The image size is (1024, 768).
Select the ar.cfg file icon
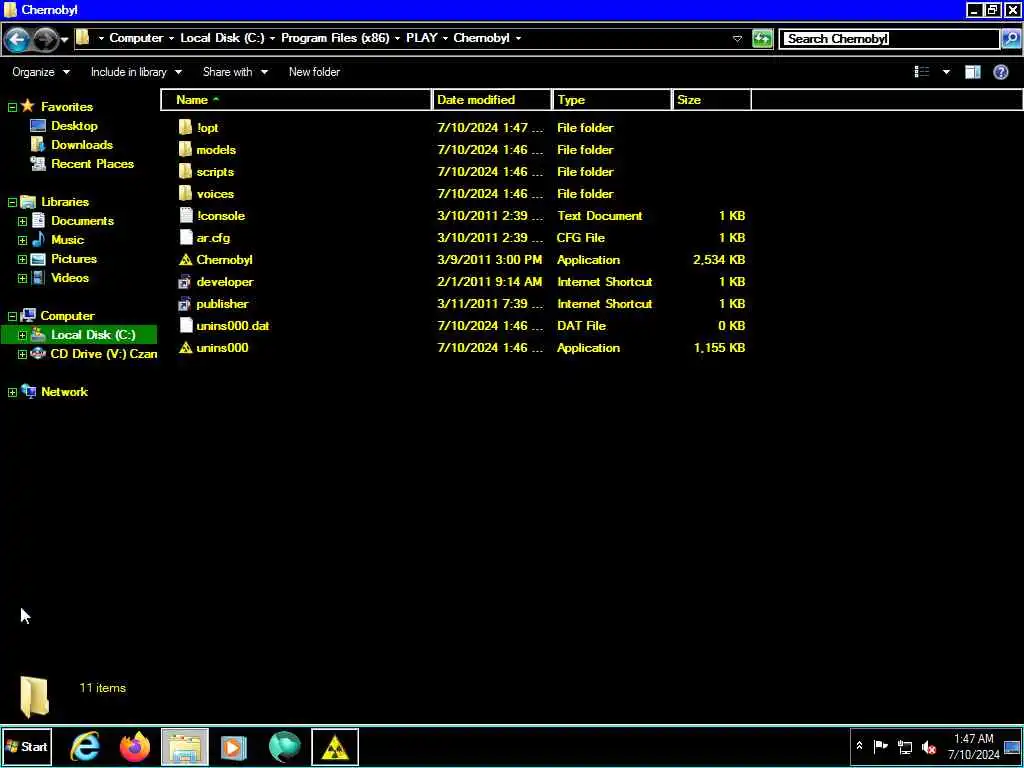tap(185, 238)
